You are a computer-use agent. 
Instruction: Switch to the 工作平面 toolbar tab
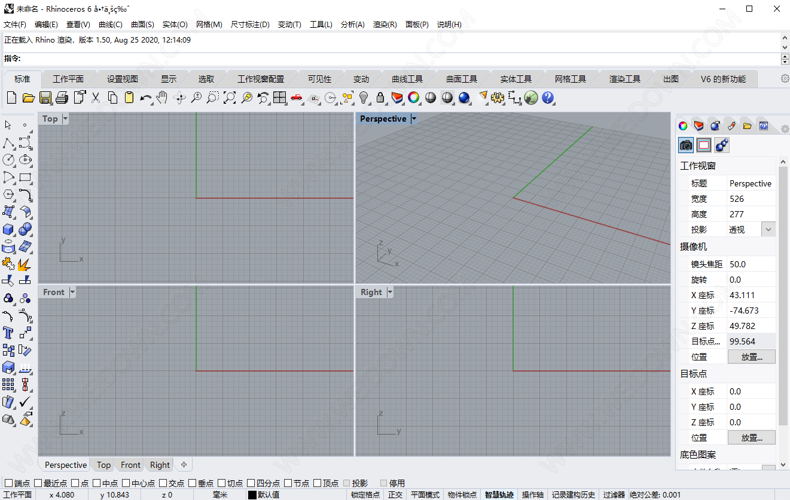[x=68, y=79]
